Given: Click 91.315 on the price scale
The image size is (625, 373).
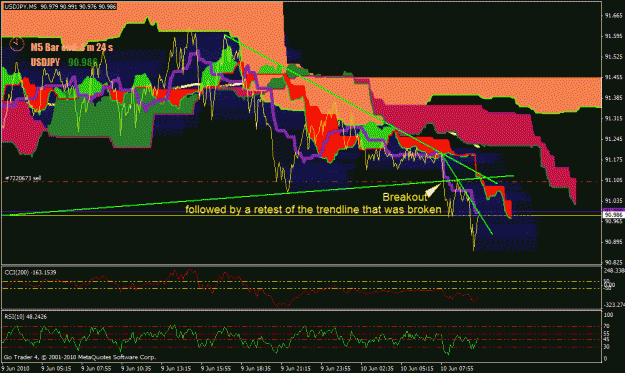Looking at the screenshot, I should click(x=613, y=118).
